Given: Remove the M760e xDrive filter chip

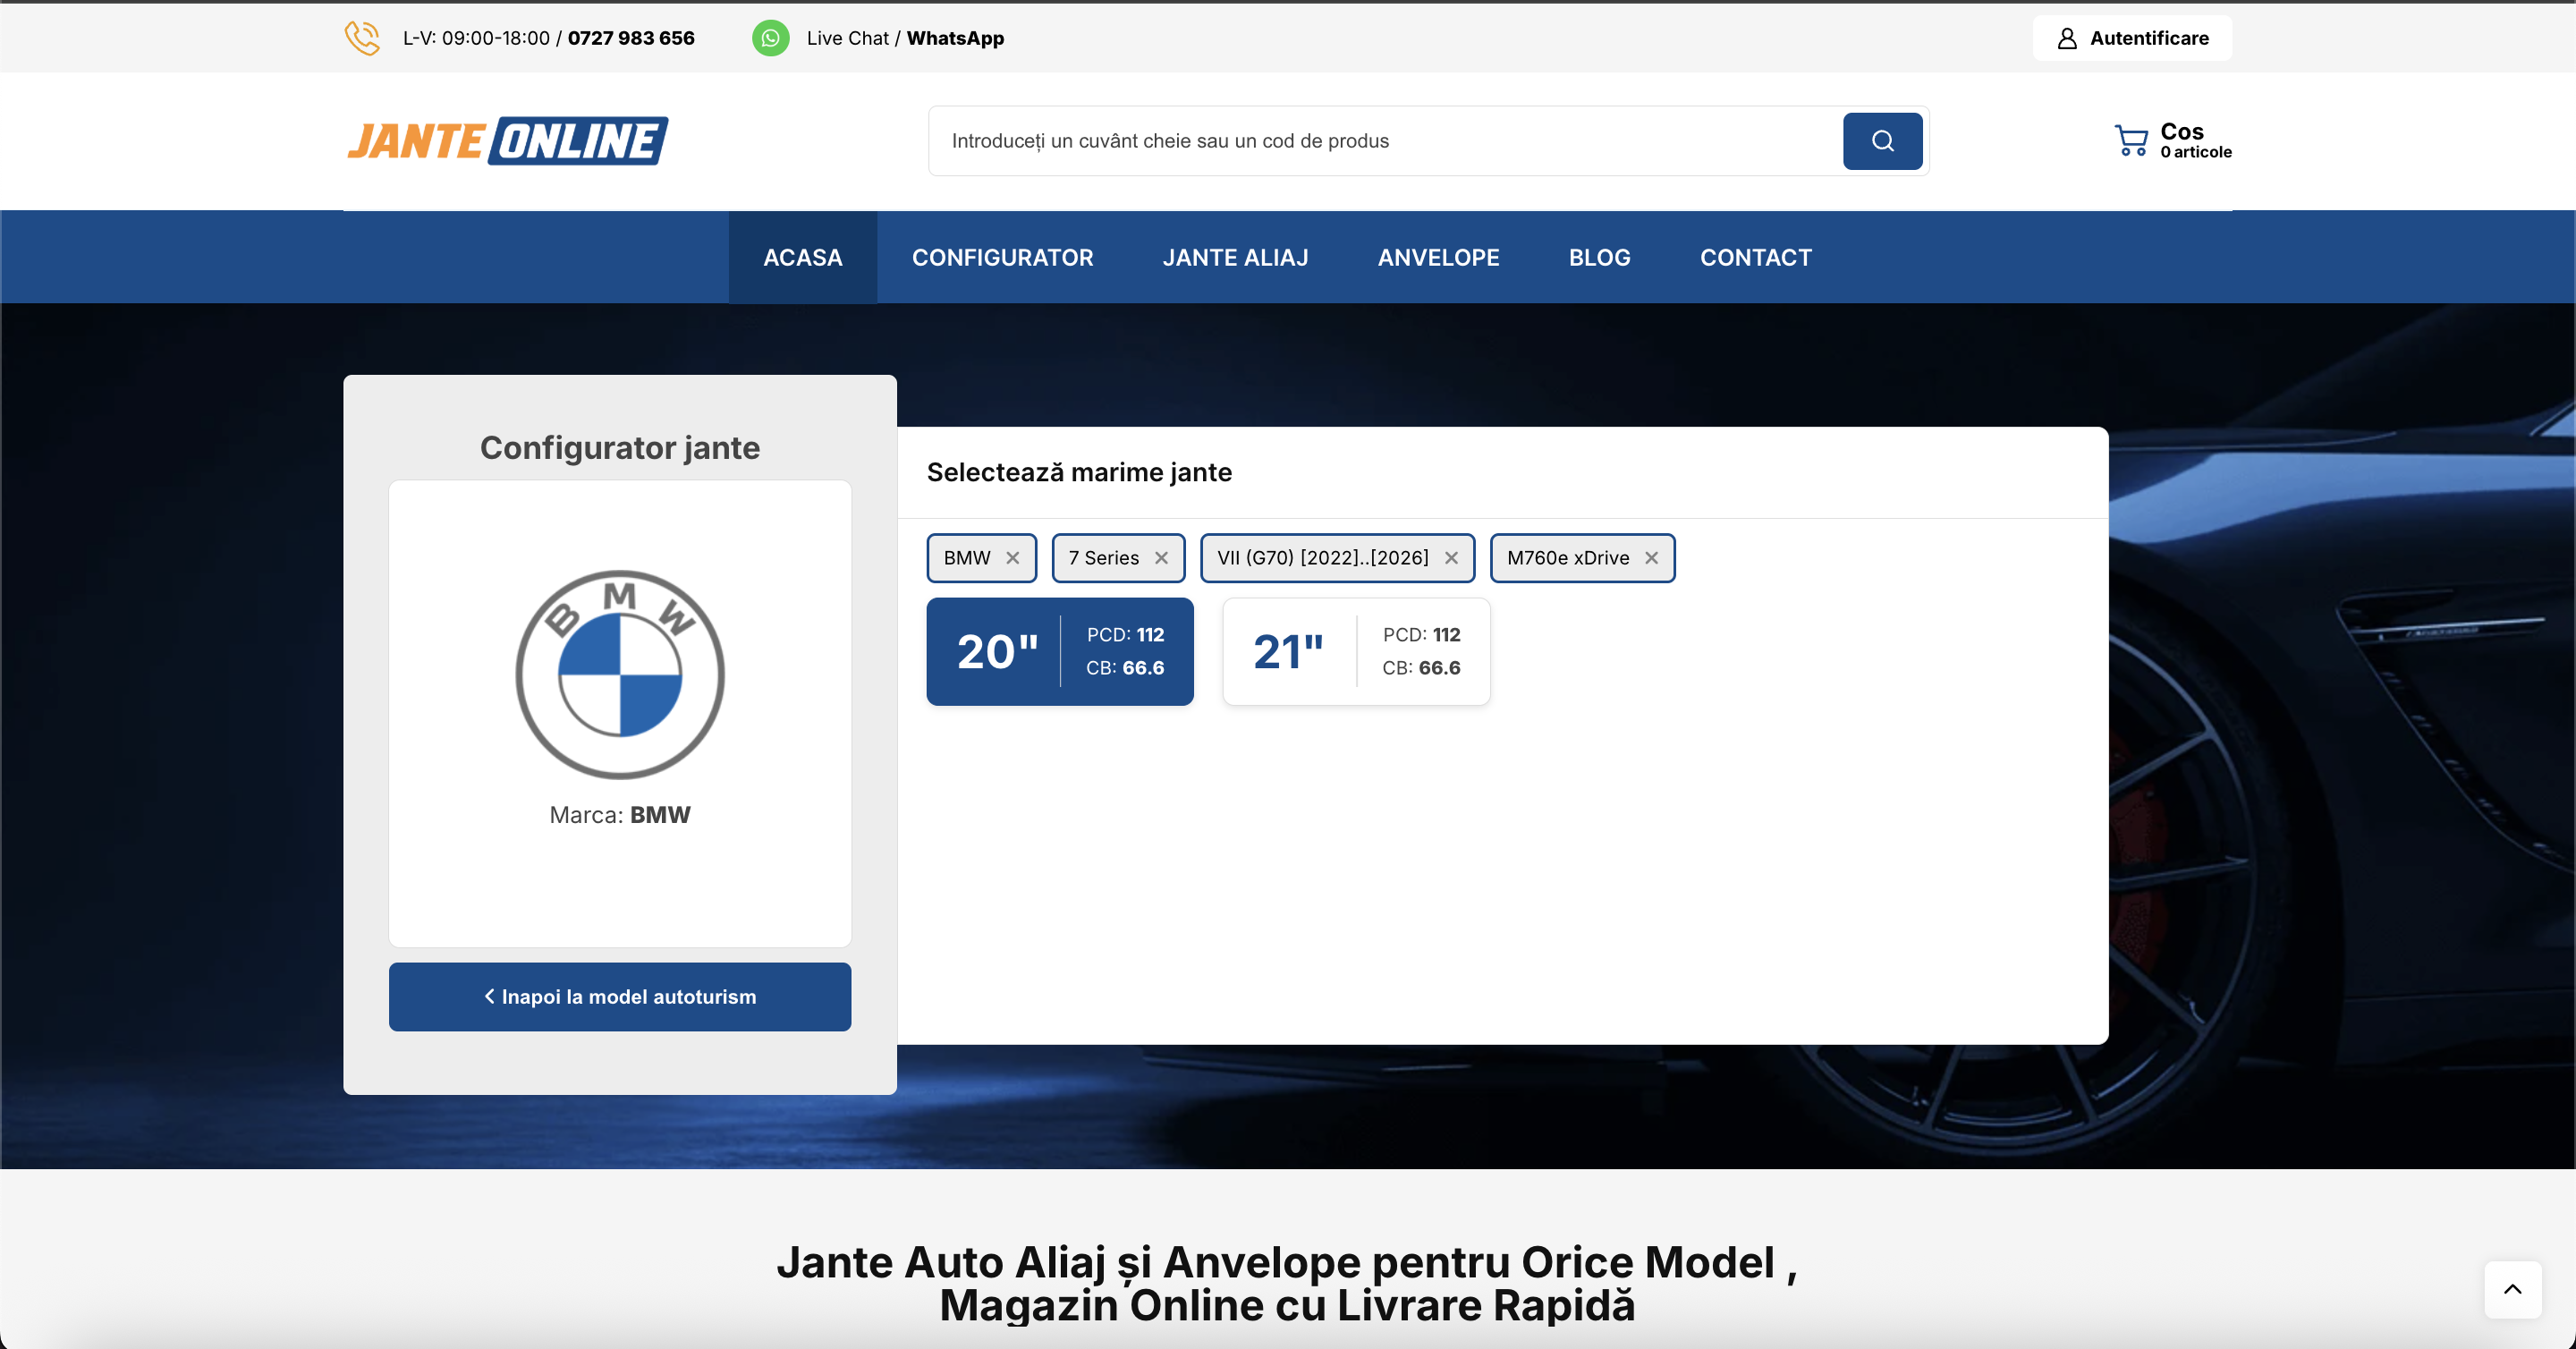Looking at the screenshot, I should point(1650,558).
